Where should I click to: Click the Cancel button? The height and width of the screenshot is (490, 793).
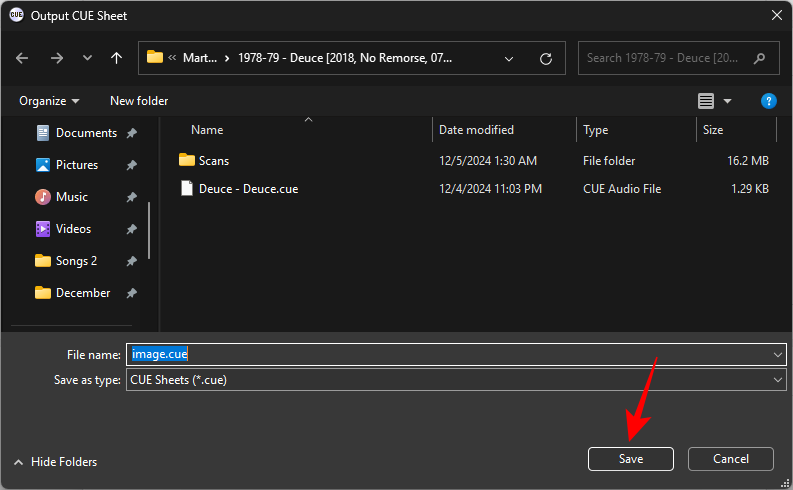click(731, 459)
